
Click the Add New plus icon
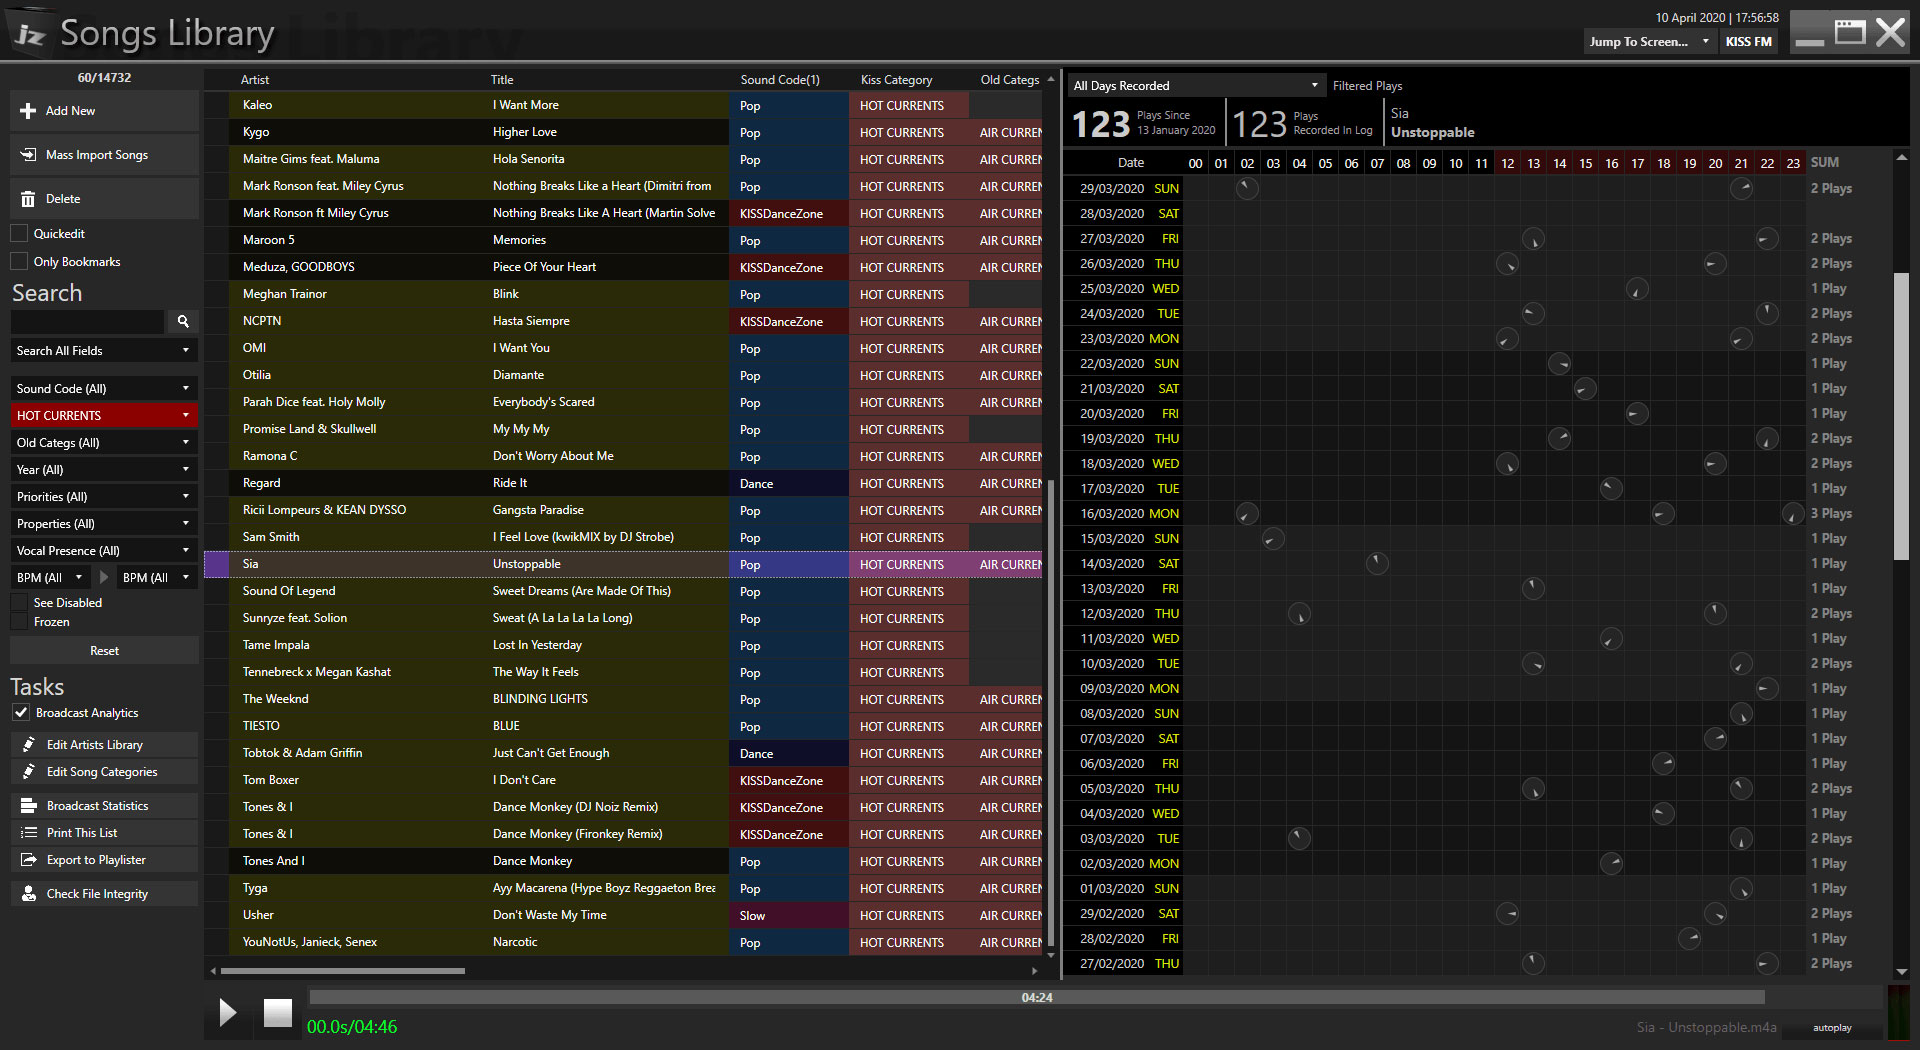[28, 111]
